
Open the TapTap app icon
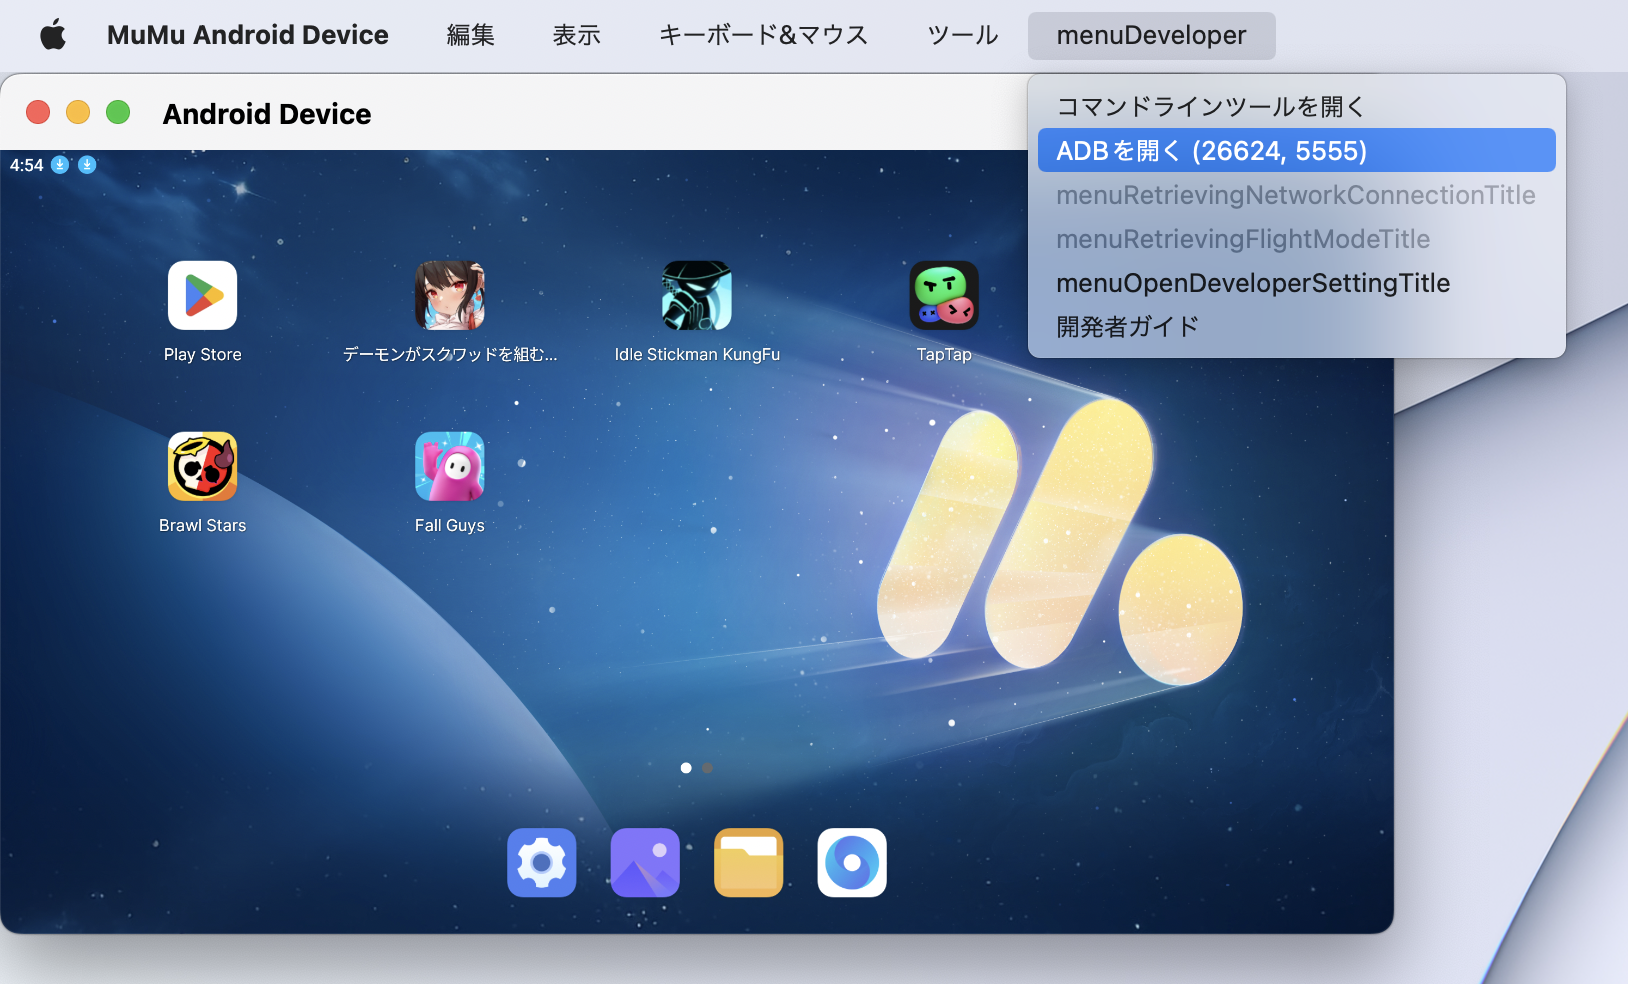tap(943, 296)
